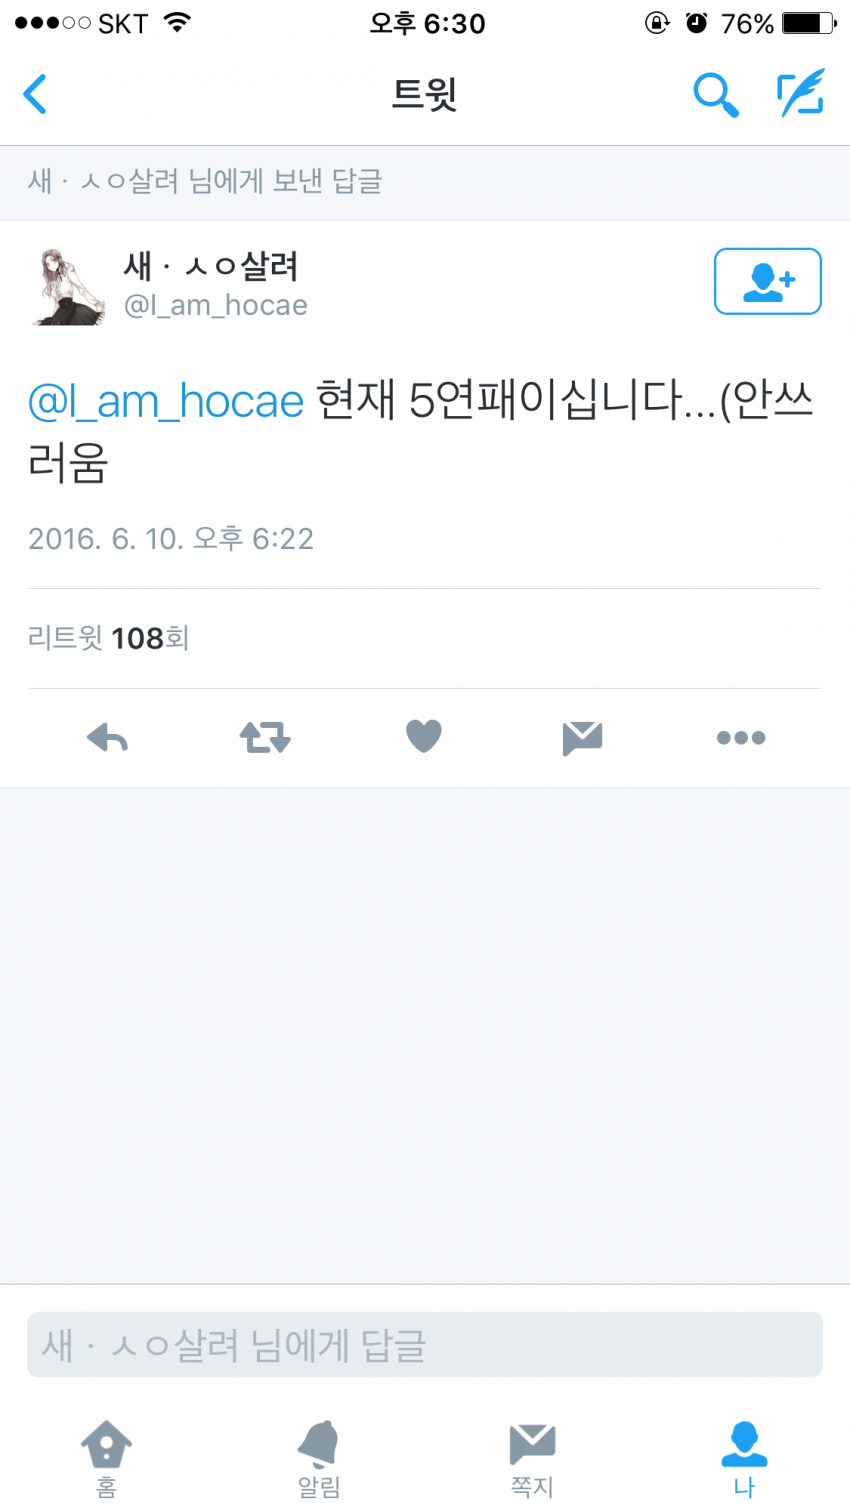Follow the user with the add-person button

[x=767, y=281]
